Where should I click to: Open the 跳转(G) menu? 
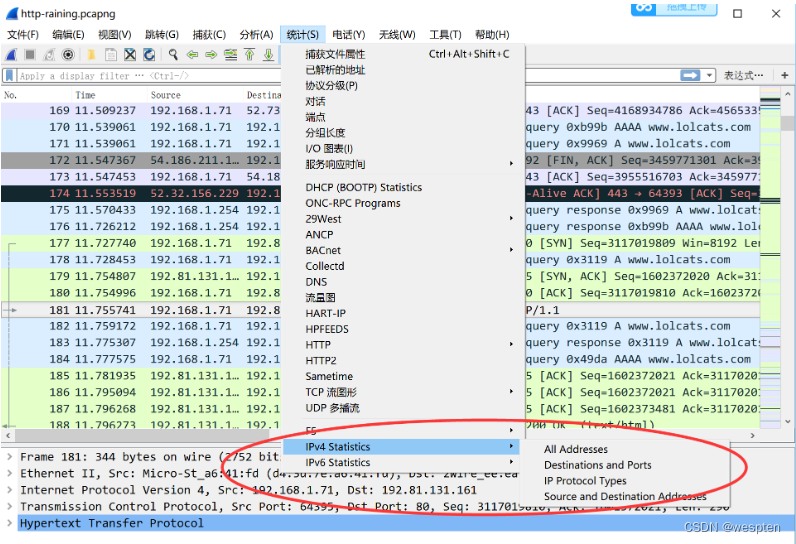161,35
